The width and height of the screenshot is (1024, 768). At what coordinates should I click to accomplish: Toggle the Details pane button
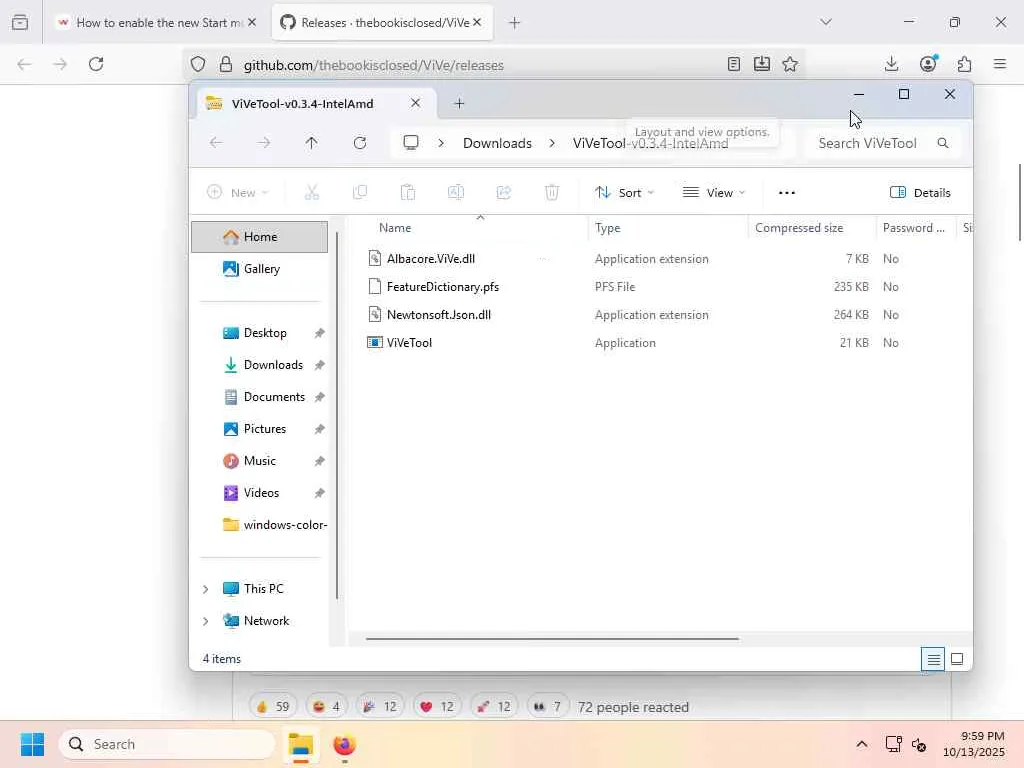920,193
